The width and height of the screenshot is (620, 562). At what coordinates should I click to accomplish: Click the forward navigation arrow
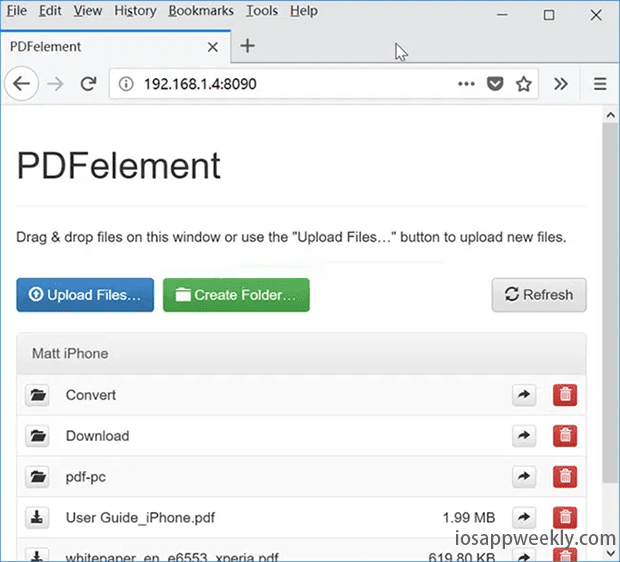55,84
